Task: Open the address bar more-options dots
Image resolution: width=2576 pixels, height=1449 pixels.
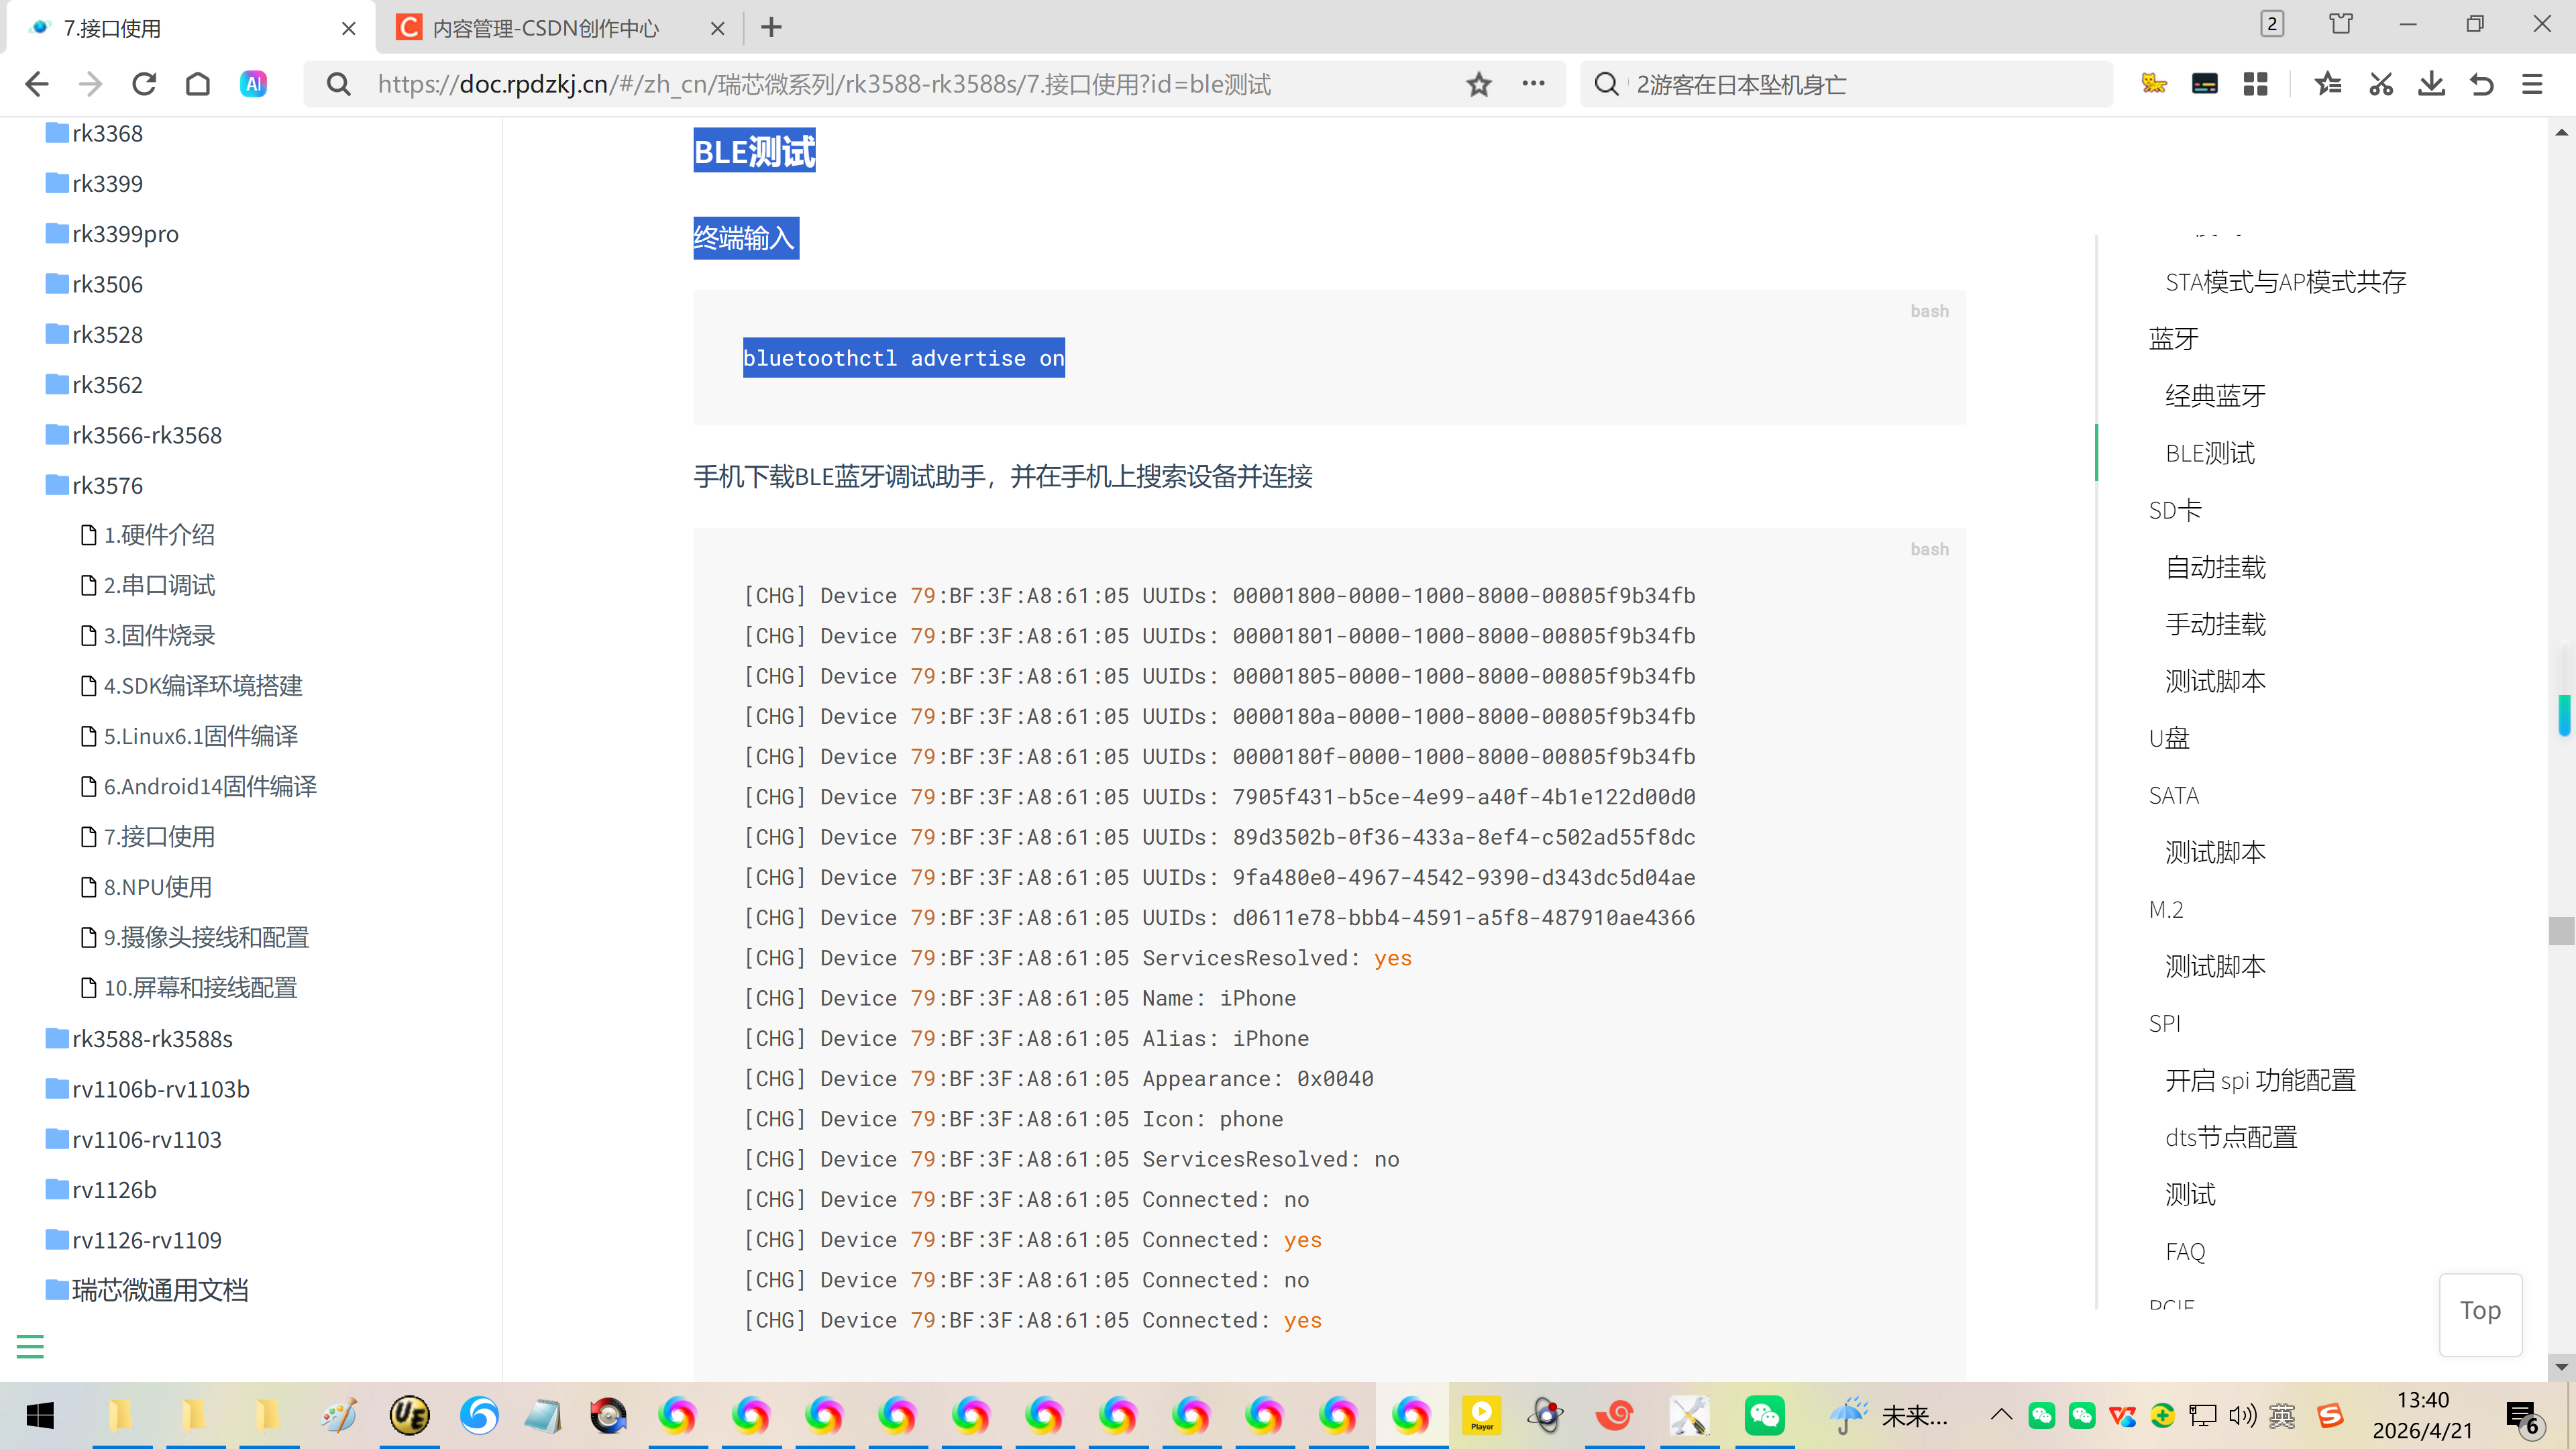Action: 1533,84
